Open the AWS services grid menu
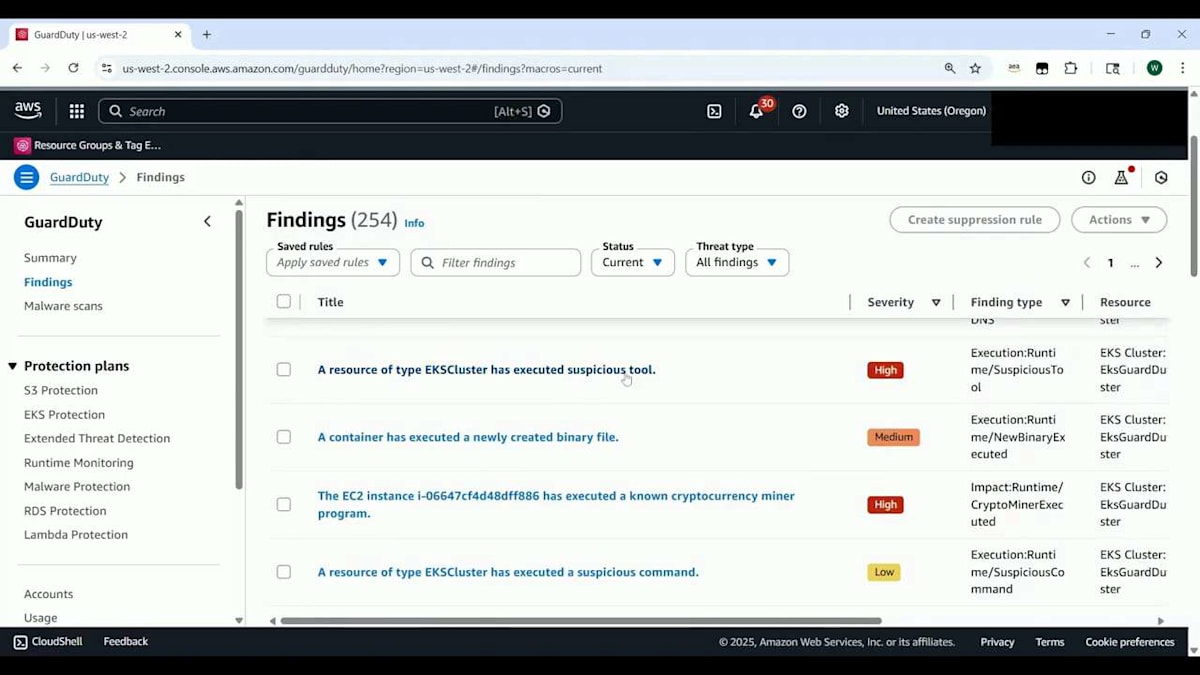Screen dimensions: 1200x675 (77, 111)
